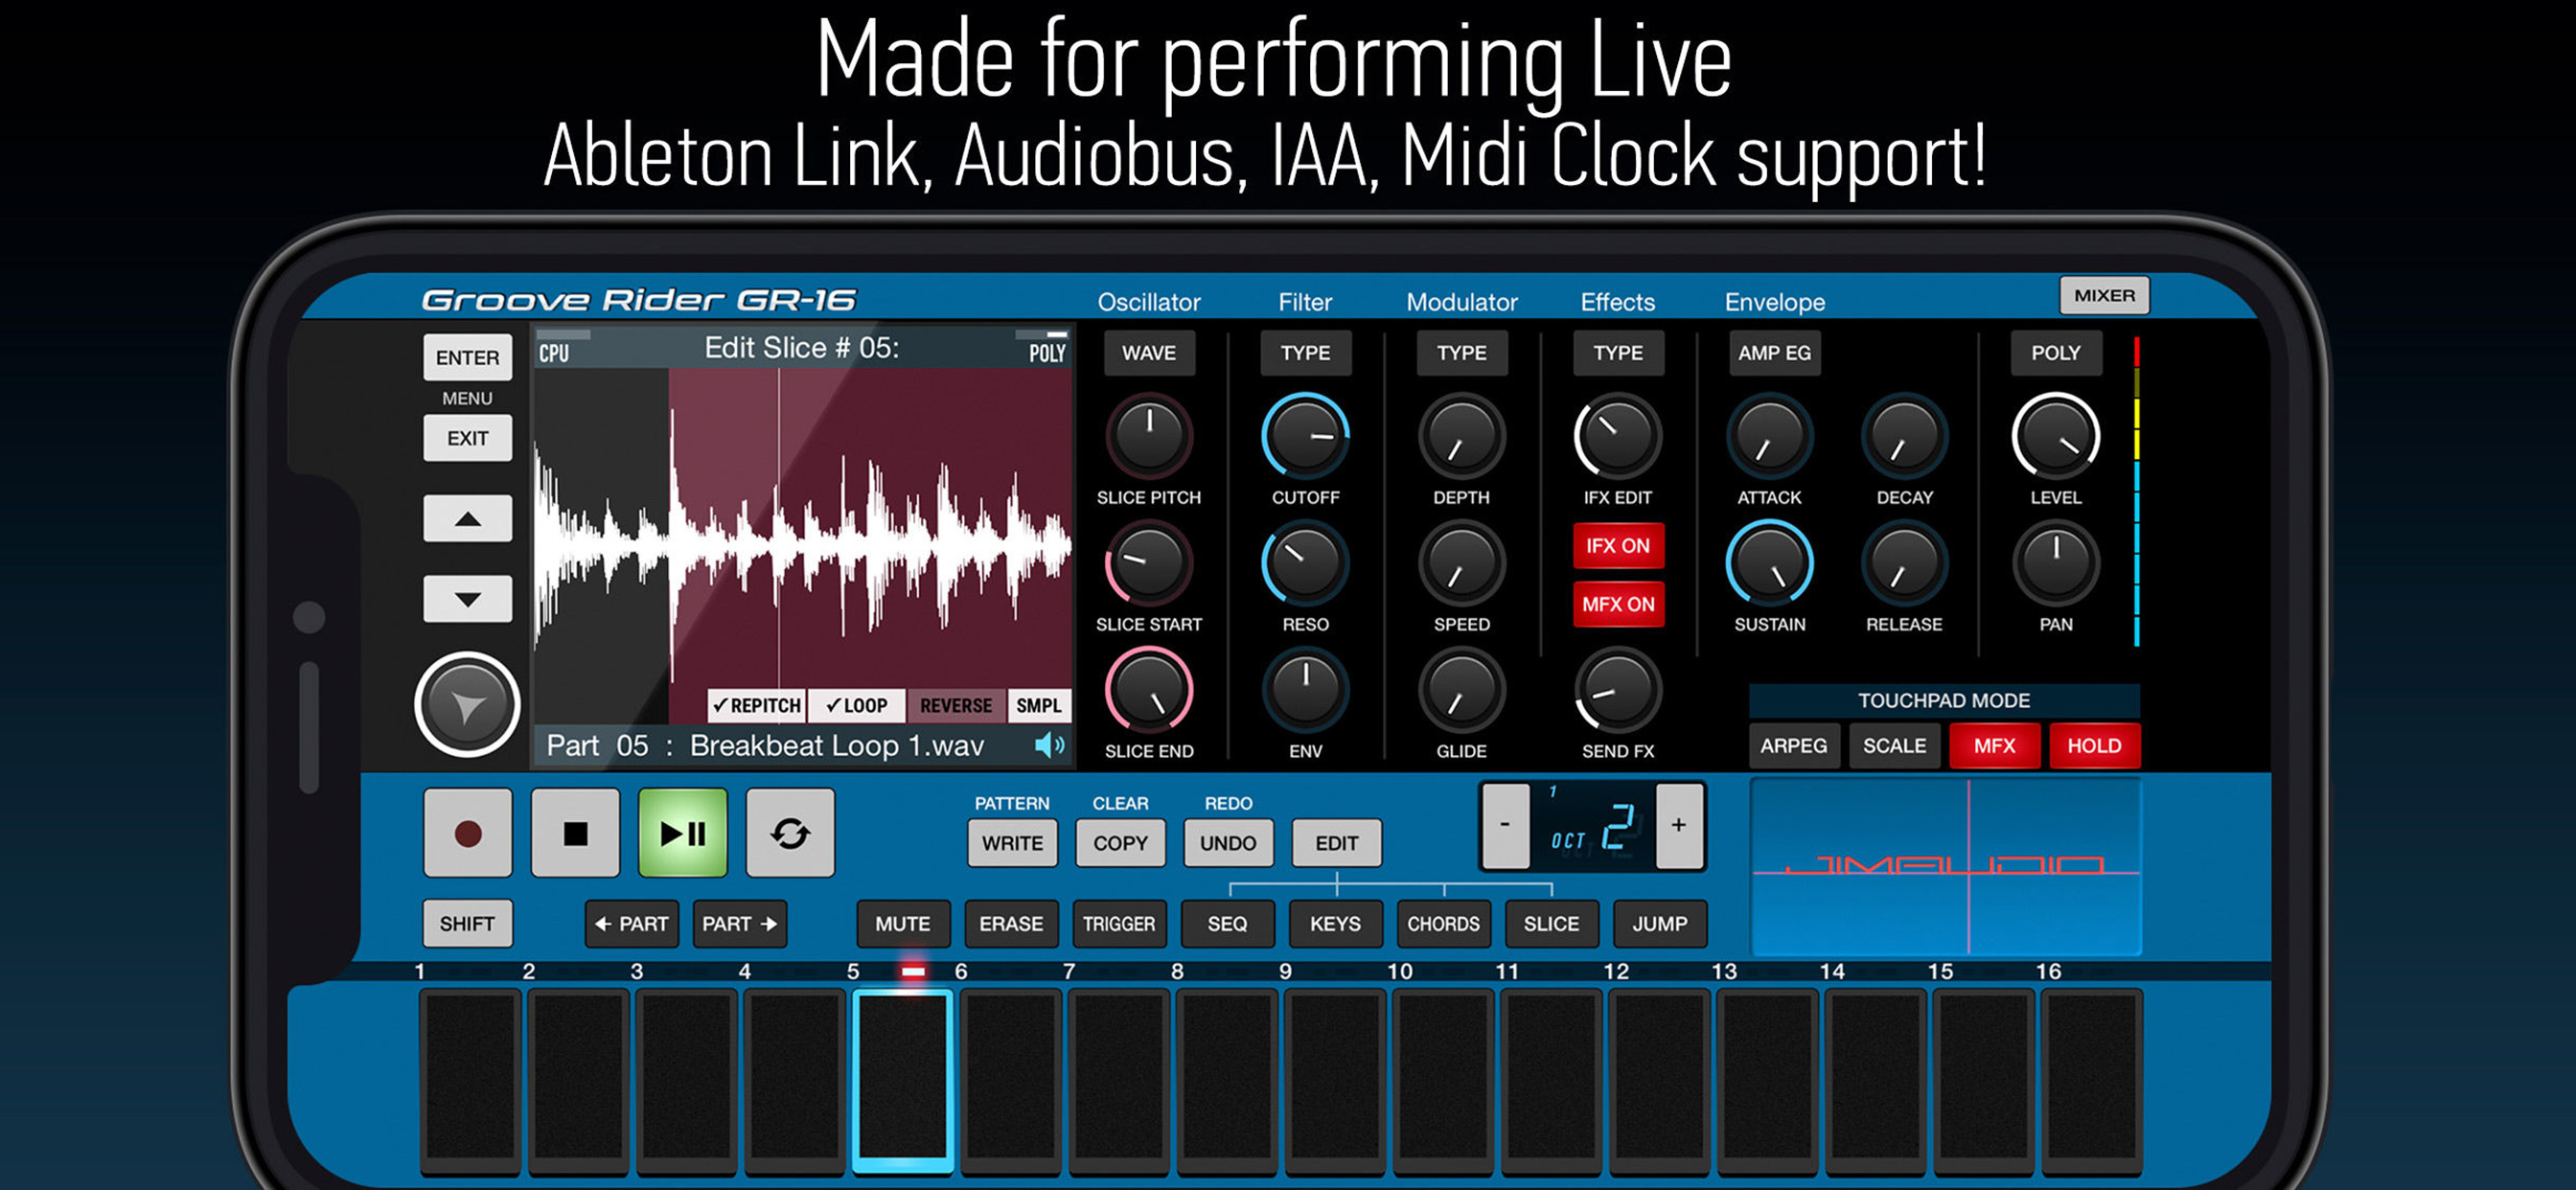Viewport: 2576px width, 1190px height.
Task: Click the ATTACK knob
Action: 1769,436
